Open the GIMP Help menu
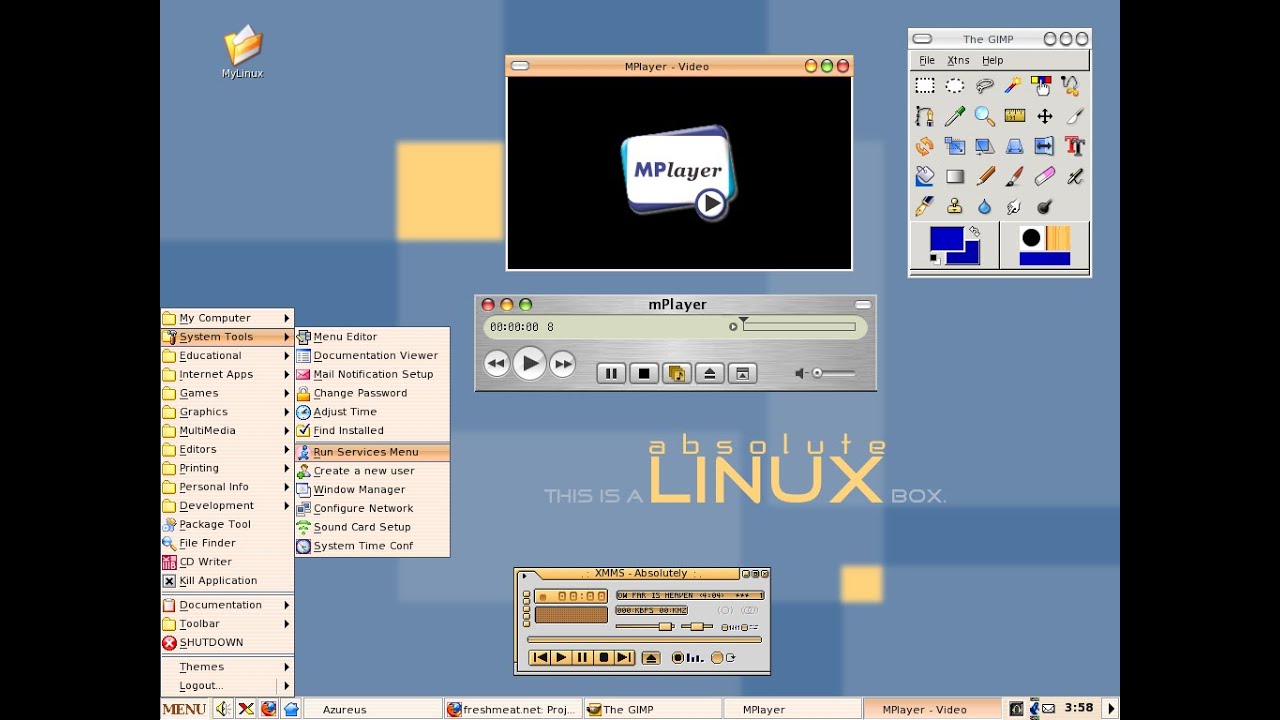The width and height of the screenshot is (1280, 720). [x=992, y=60]
